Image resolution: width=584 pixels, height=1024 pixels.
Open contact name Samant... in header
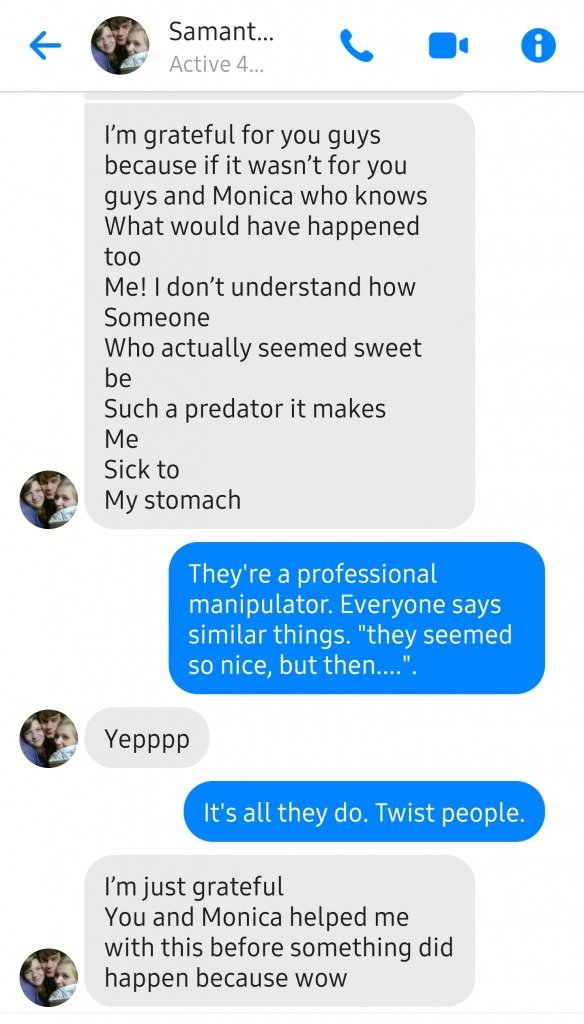coord(221,31)
